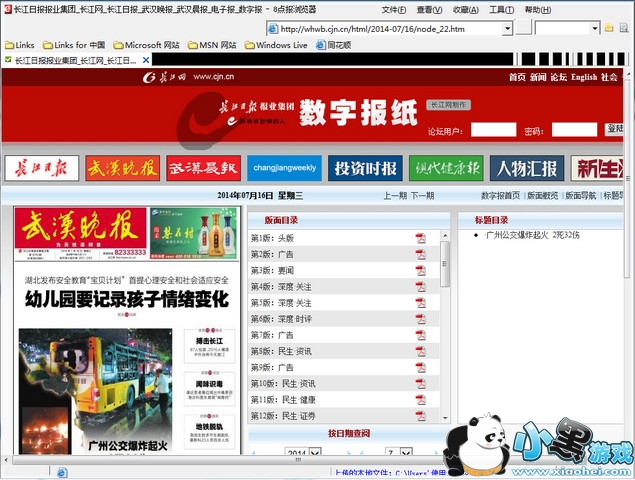The height and width of the screenshot is (480, 635).
Task: Click 首页 in the top navigation
Action: tap(517, 77)
